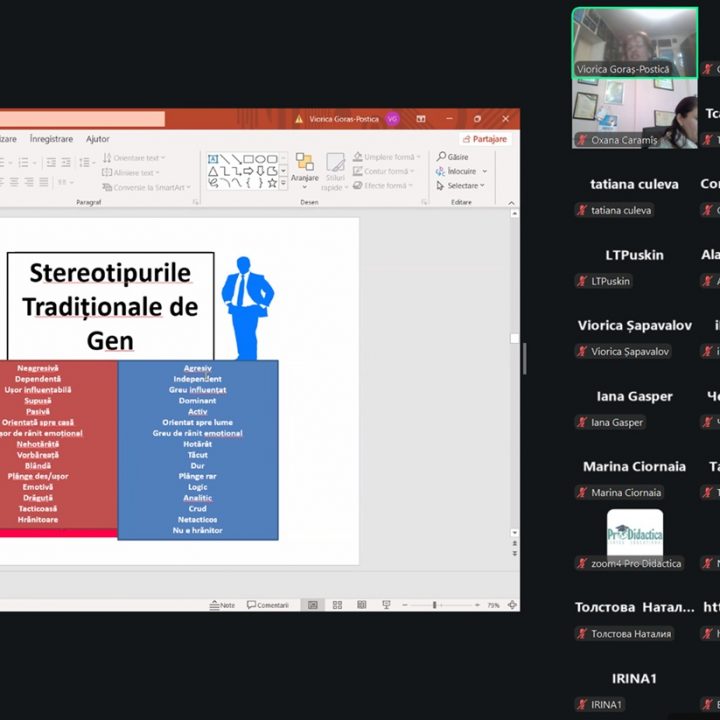Click fit slide to window icon
Viewport: 720px width, 720px height.
coord(513,605)
